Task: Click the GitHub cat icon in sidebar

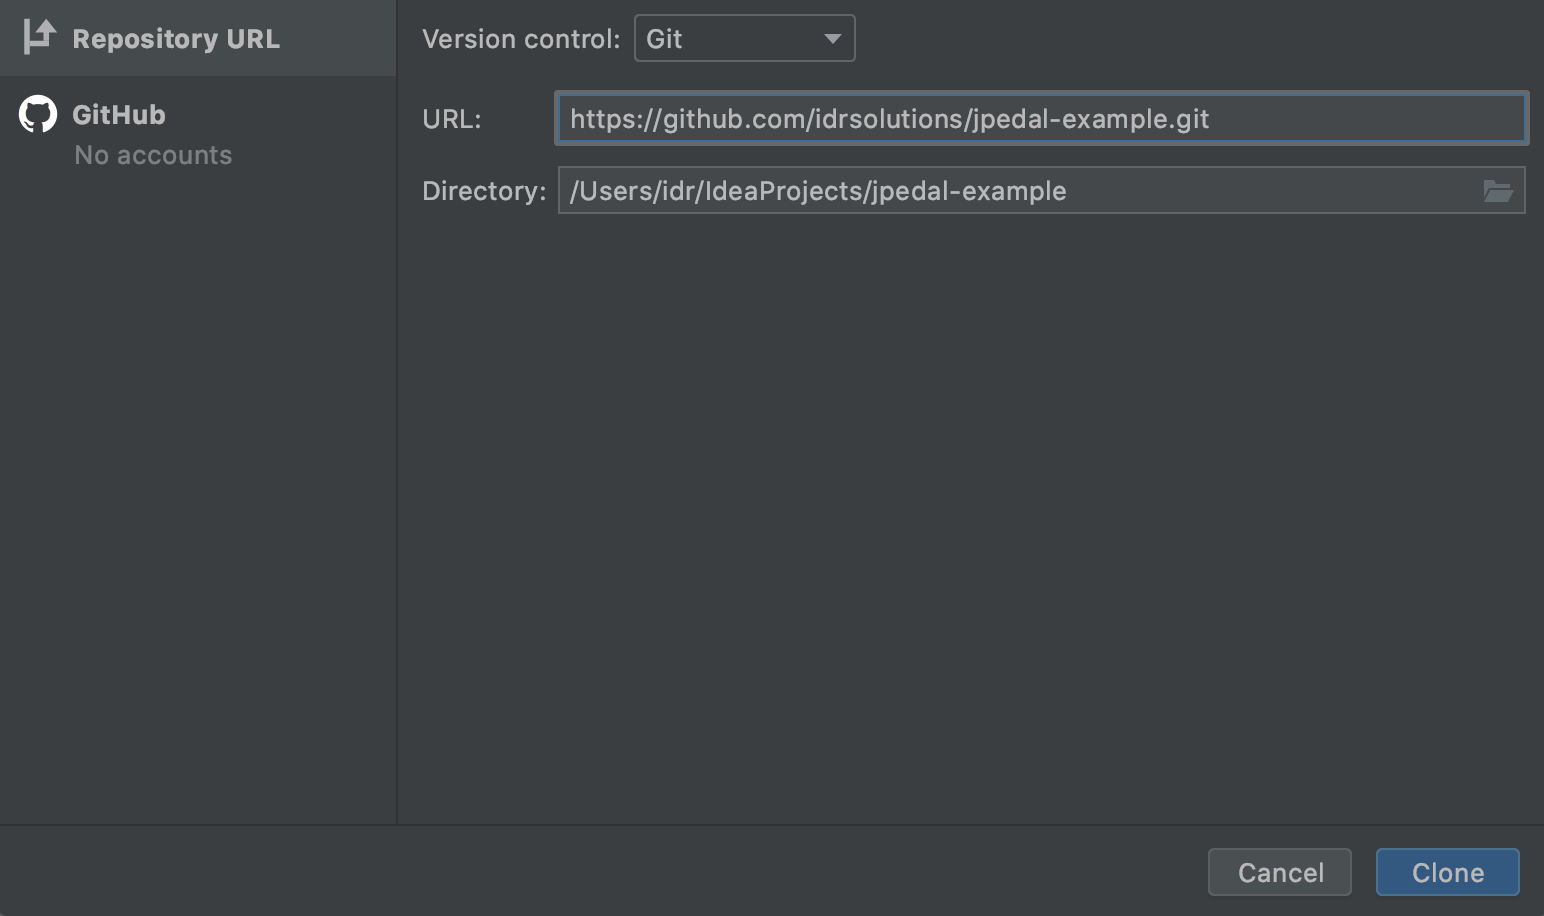Action: point(37,113)
